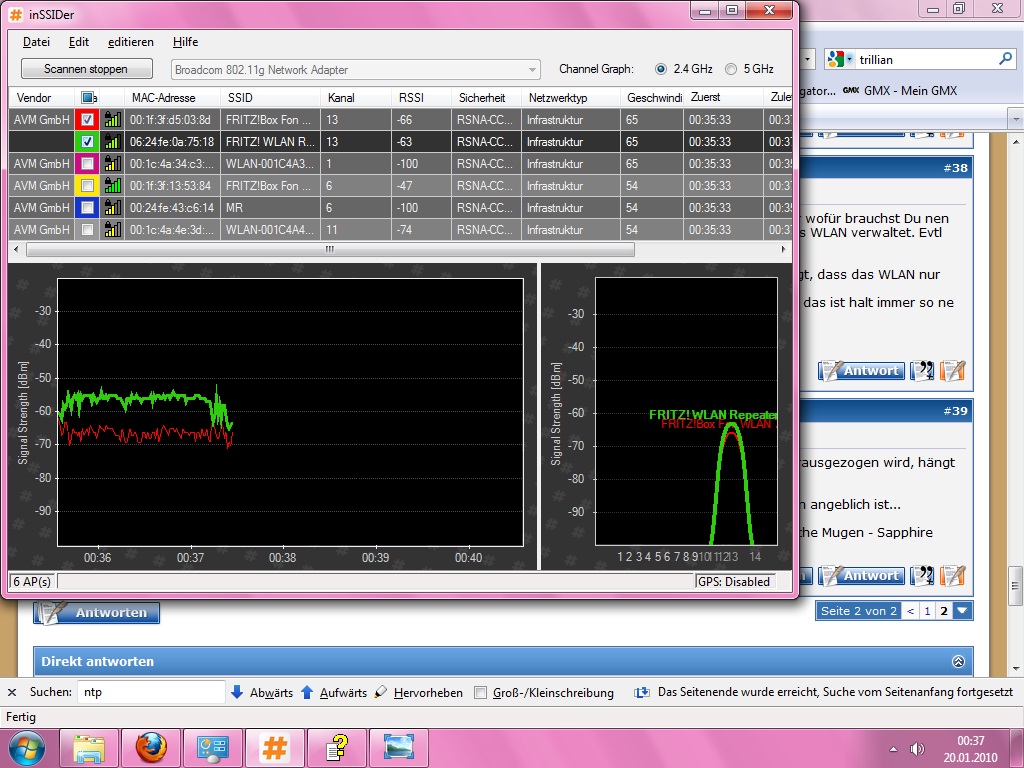This screenshot has height=768, width=1024.
Task: Uncheck the red checkbox for MAC 00:1f:3f:d5:03:8d
Action: pyautogui.click(x=88, y=120)
